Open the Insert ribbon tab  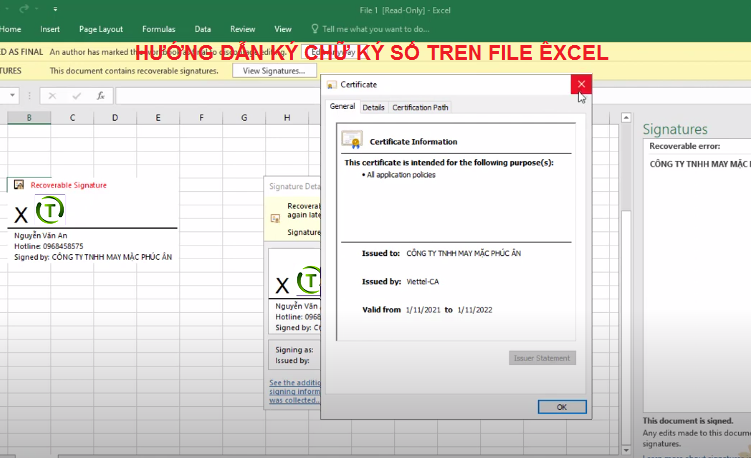point(50,29)
